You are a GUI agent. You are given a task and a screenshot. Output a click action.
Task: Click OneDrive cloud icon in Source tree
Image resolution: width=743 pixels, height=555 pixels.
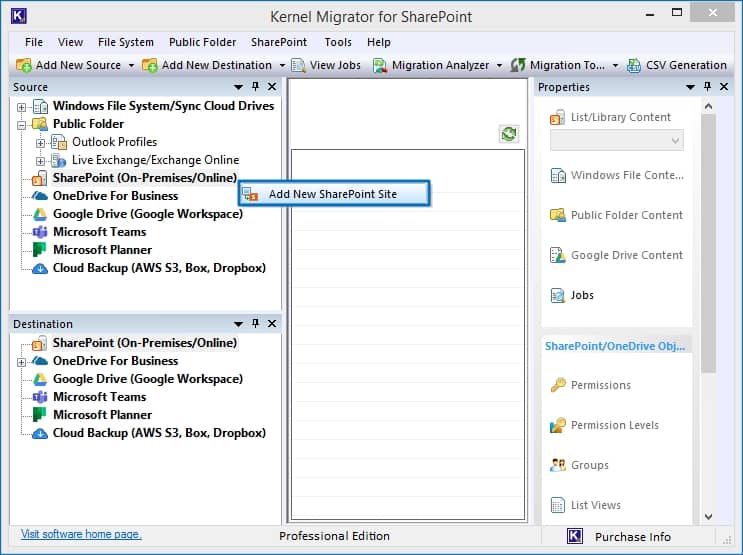pyautogui.click(x=40, y=196)
